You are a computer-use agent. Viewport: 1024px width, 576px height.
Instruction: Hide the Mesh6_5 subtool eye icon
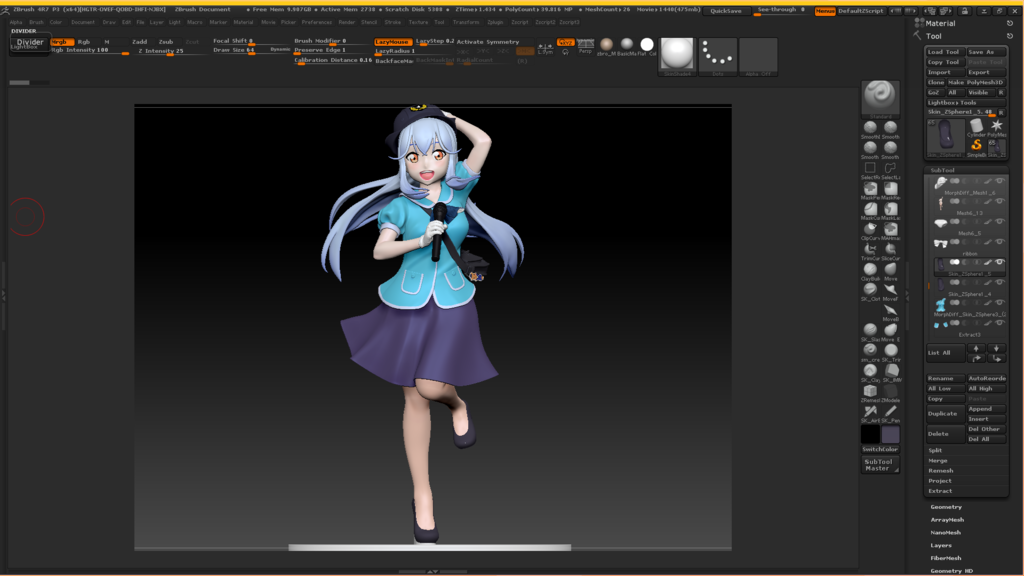(x=999, y=222)
